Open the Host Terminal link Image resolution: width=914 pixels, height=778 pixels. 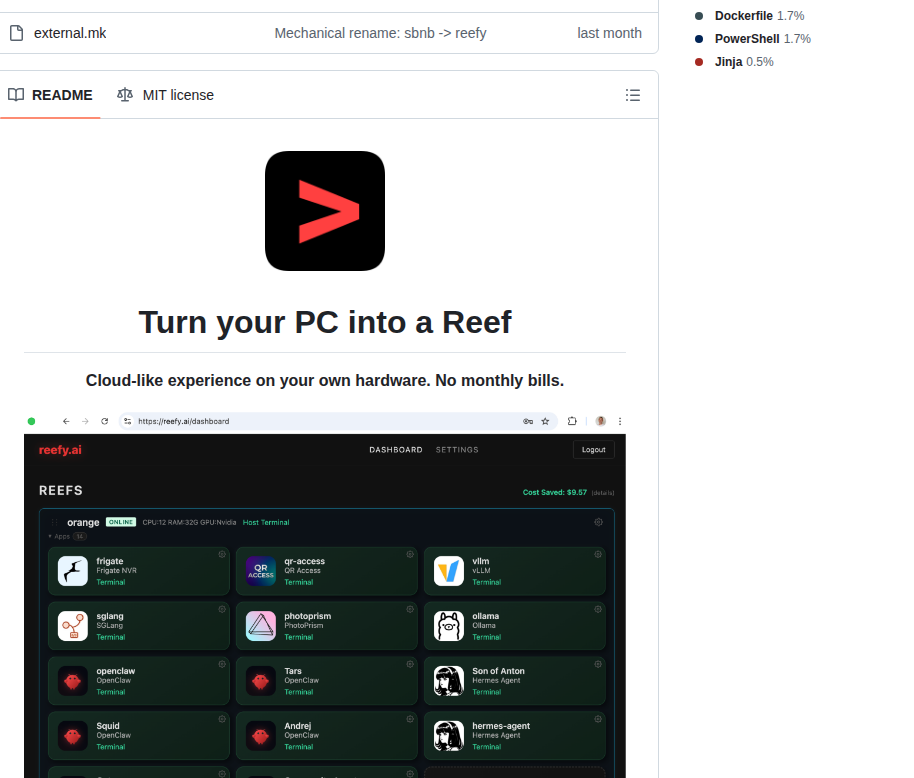[266, 522]
